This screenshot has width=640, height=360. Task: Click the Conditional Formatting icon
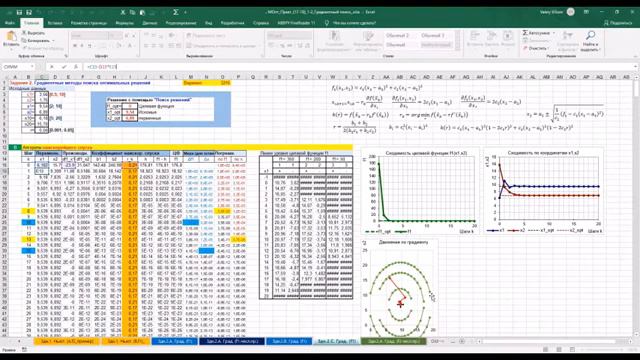pos(334,37)
